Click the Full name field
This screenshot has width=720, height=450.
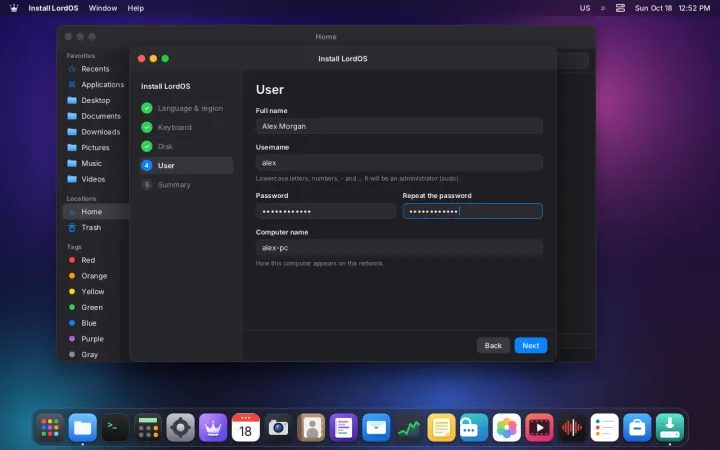coord(399,126)
